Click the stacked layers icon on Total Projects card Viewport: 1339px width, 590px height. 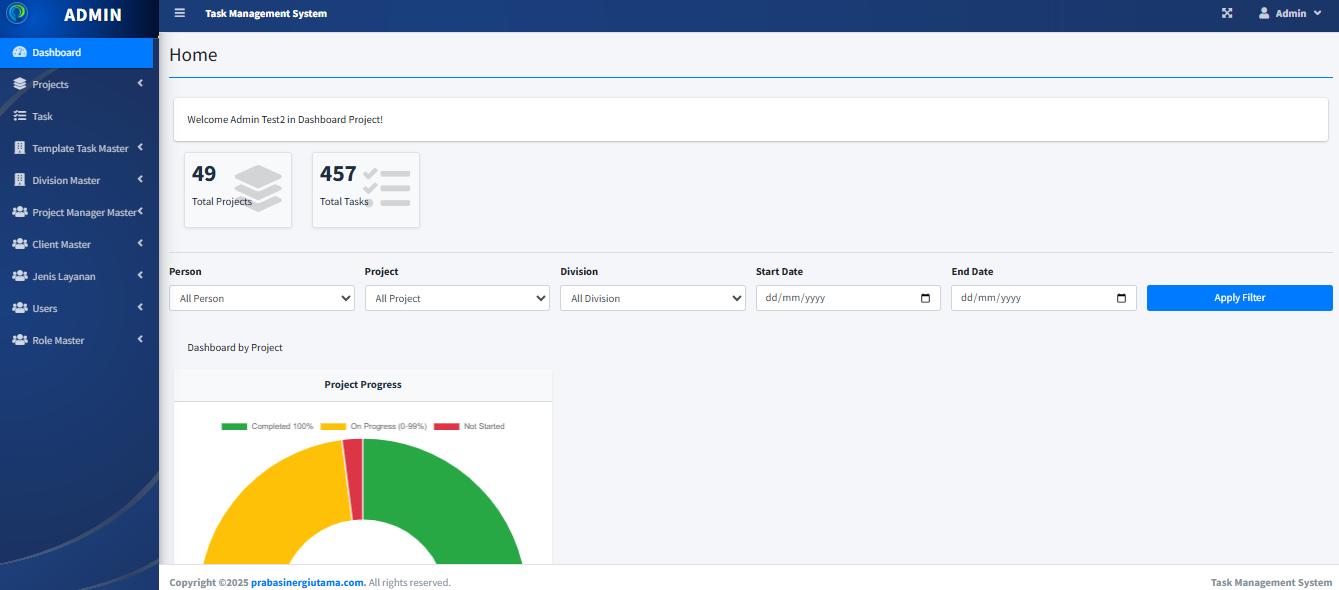pos(258,188)
